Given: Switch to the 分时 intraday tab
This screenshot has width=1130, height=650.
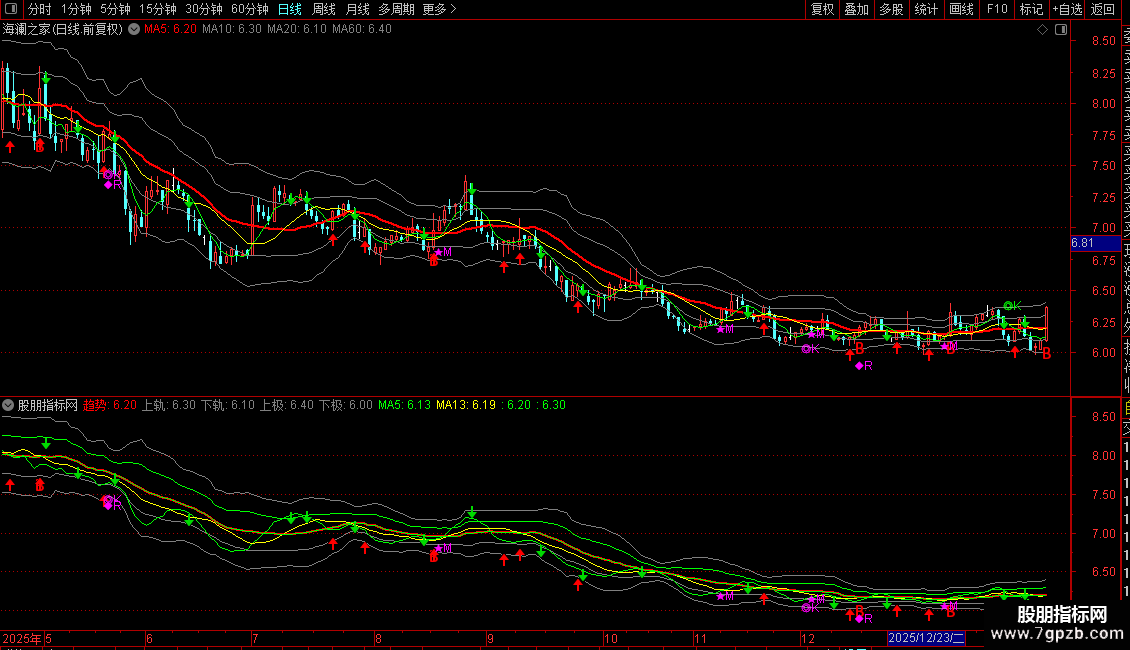Looking at the screenshot, I should tap(39, 9).
